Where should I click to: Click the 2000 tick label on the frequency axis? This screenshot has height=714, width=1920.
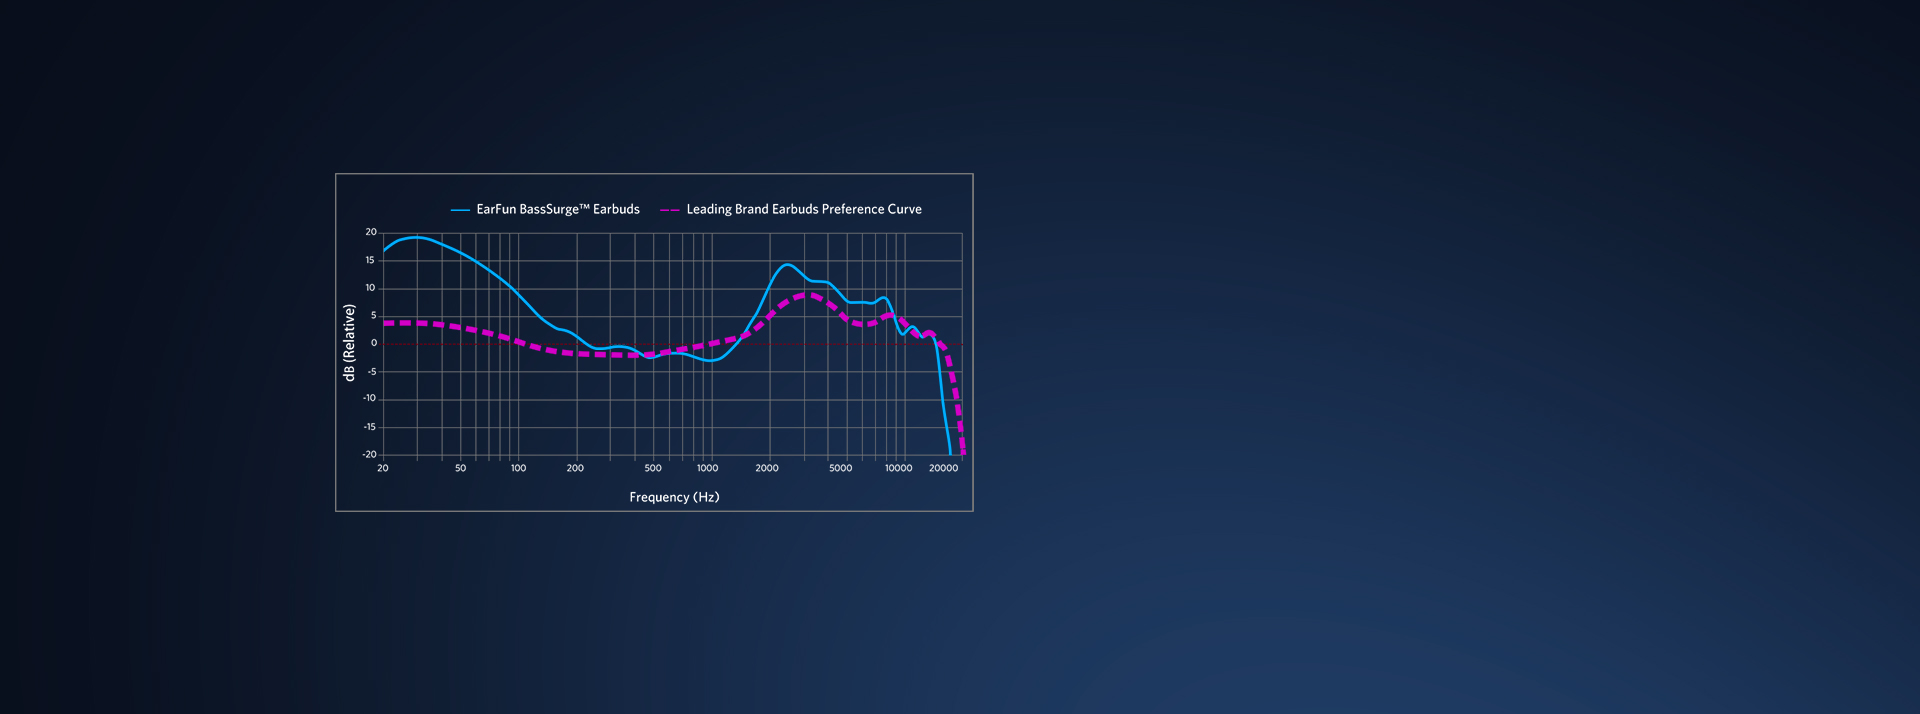click(x=767, y=468)
